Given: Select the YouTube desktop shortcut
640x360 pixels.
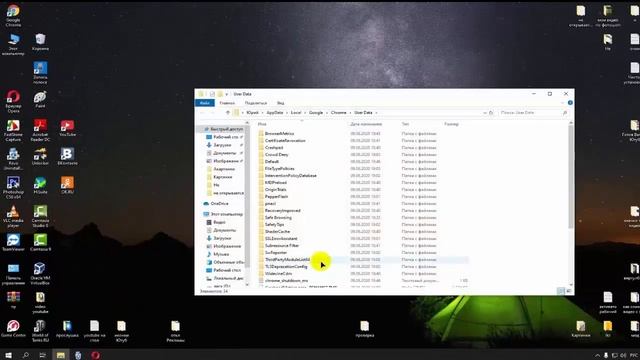Looking at the screenshot, I should pyautogui.click(x=67, y=128).
